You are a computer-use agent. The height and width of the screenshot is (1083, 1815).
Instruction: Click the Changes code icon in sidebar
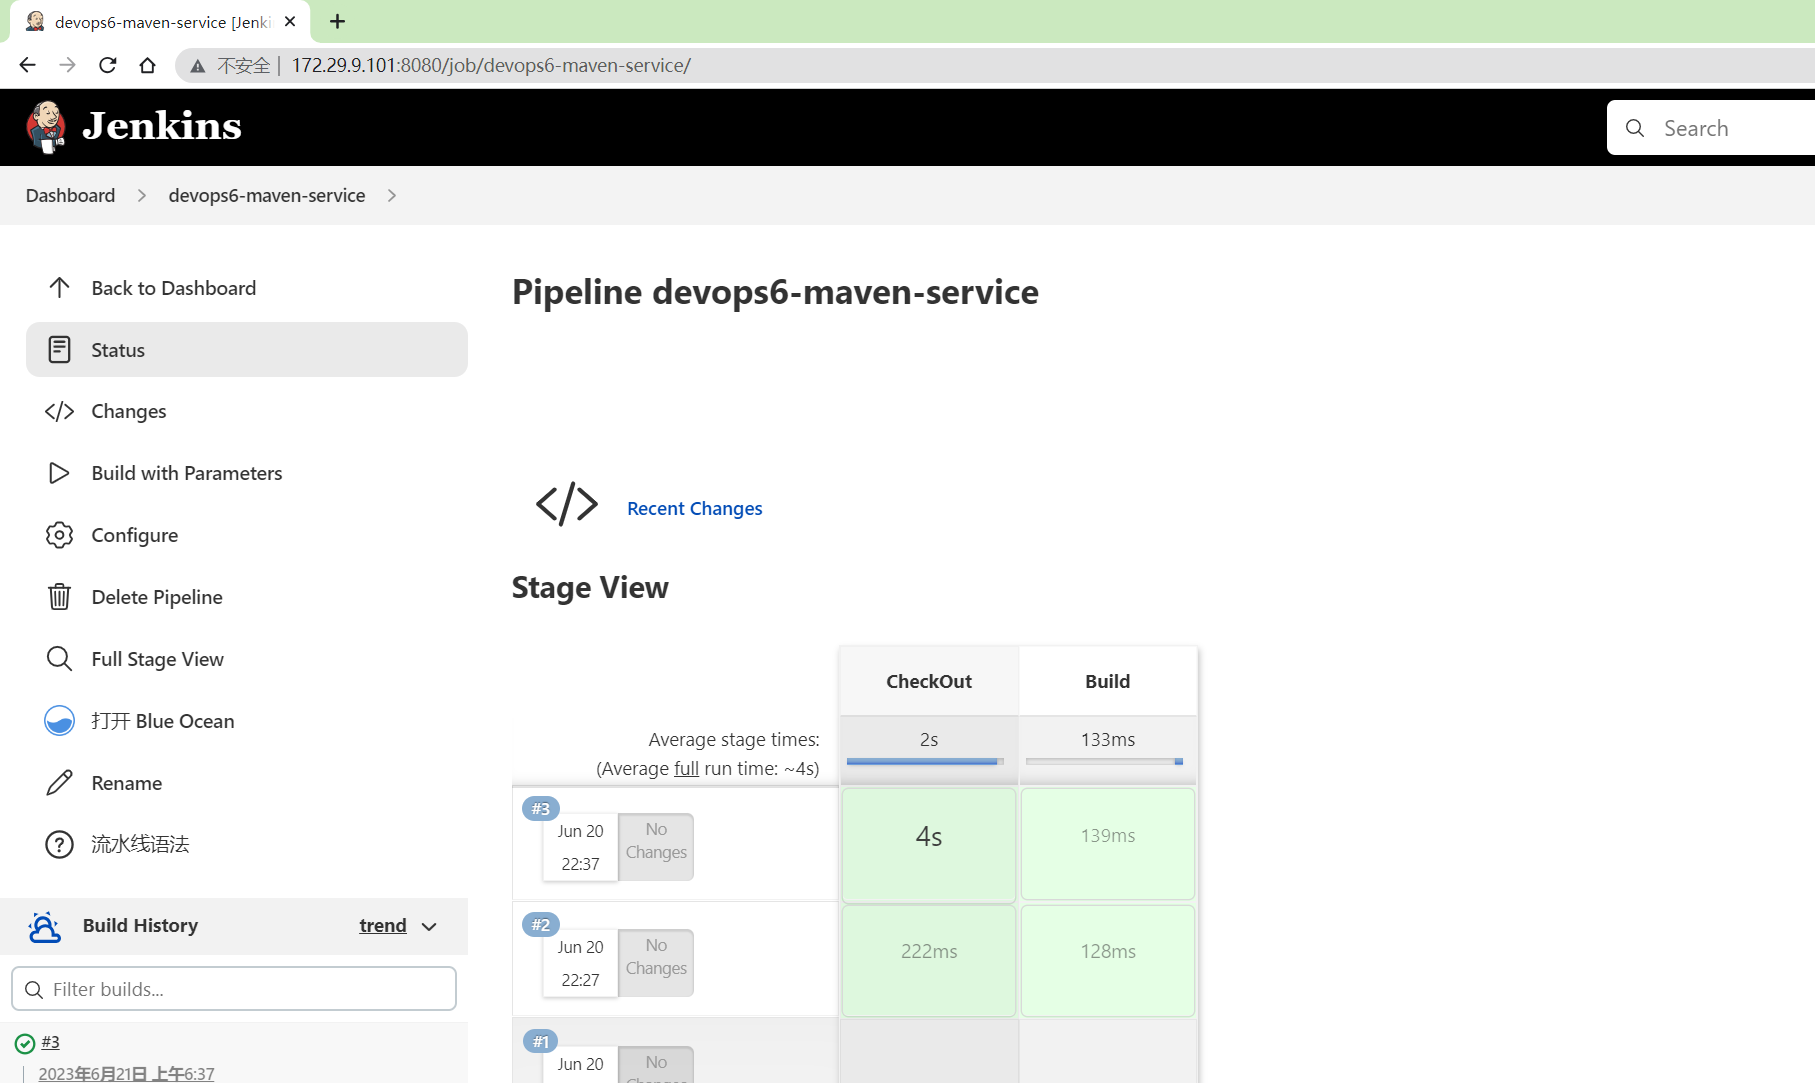(59, 411)
